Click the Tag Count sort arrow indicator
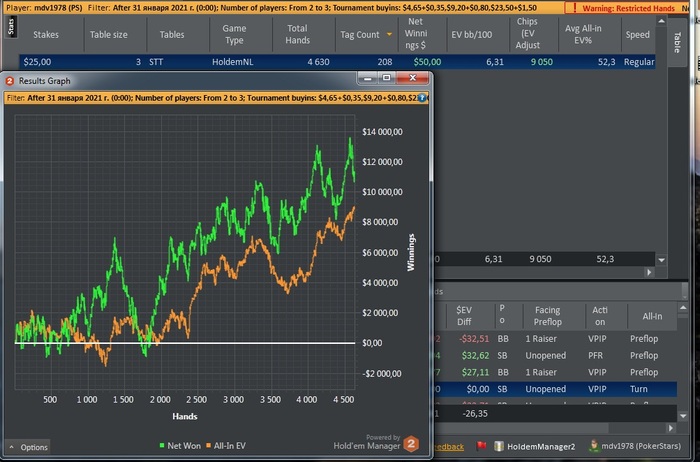 click(389, 34)
